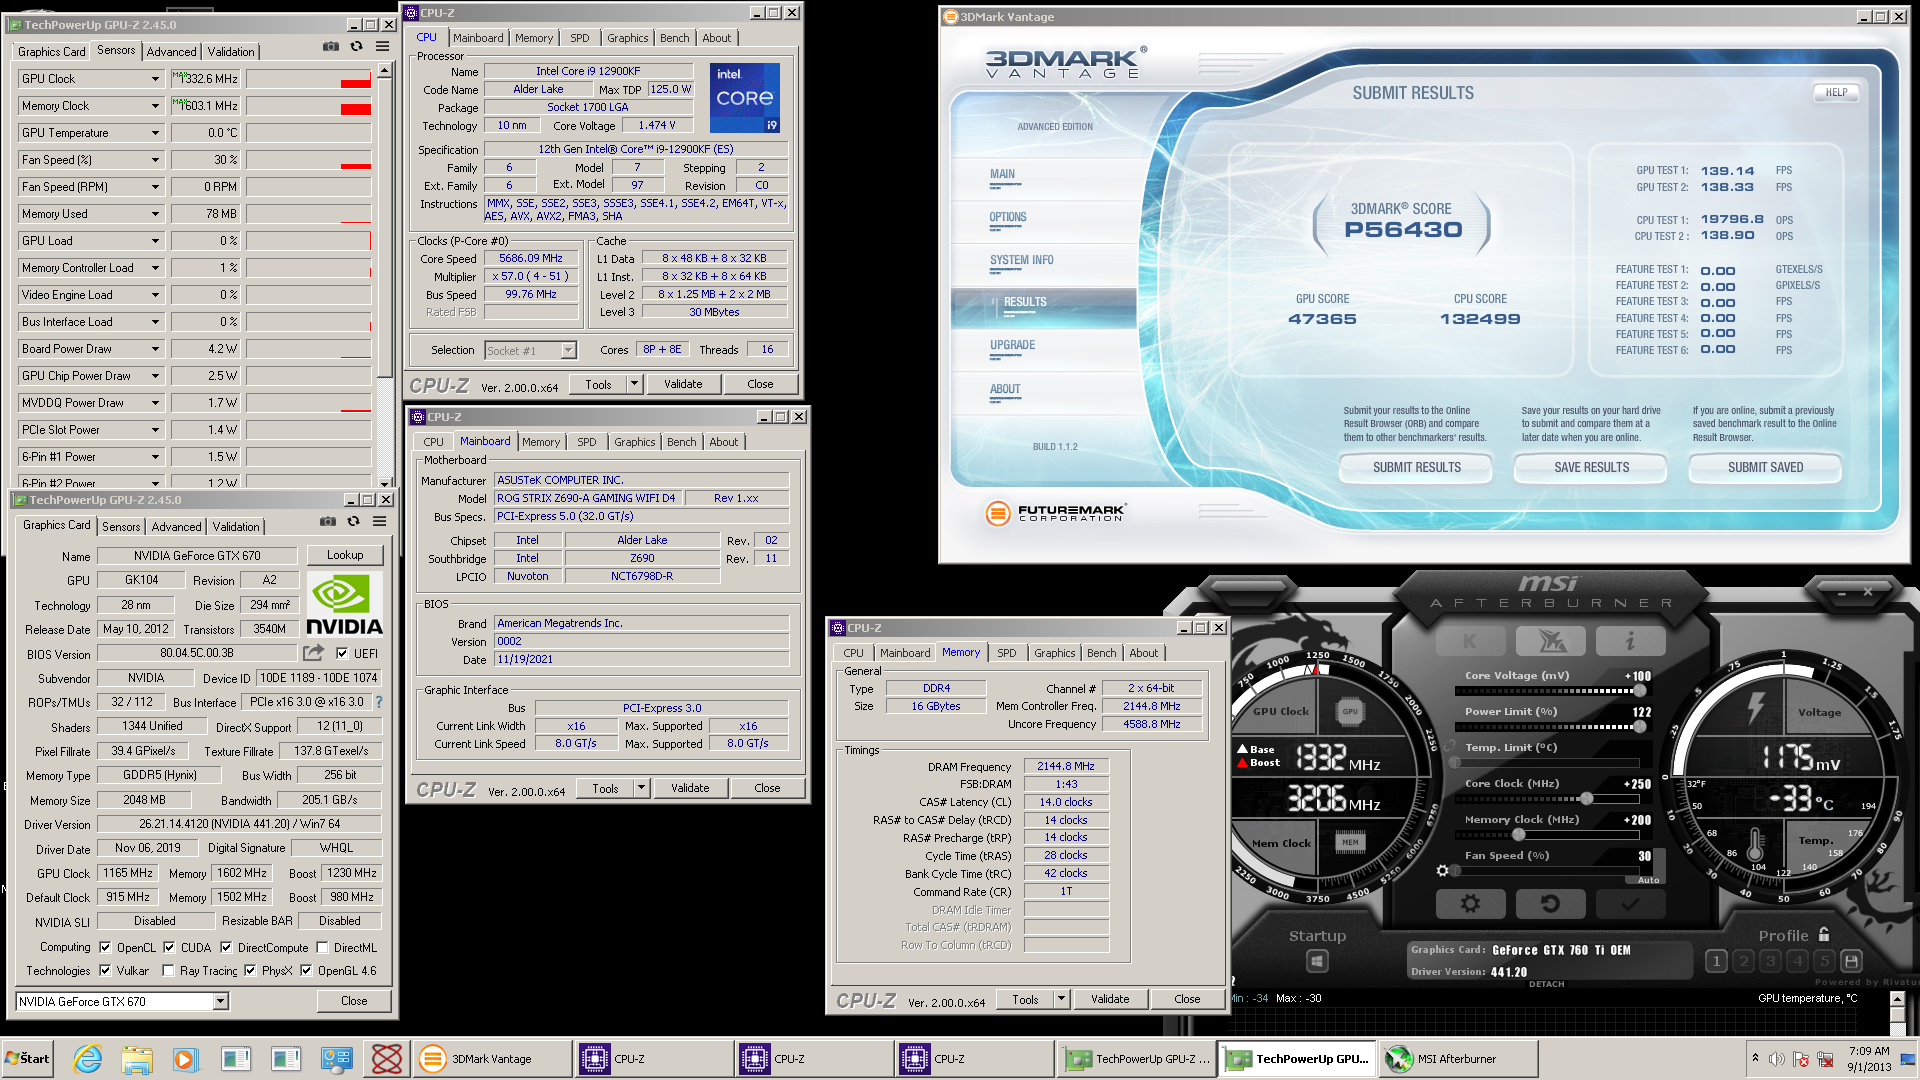Open Tools dropdown arrow in CPU-Z Mainboard window
1920x1080 pixels.
click(641, 788)
